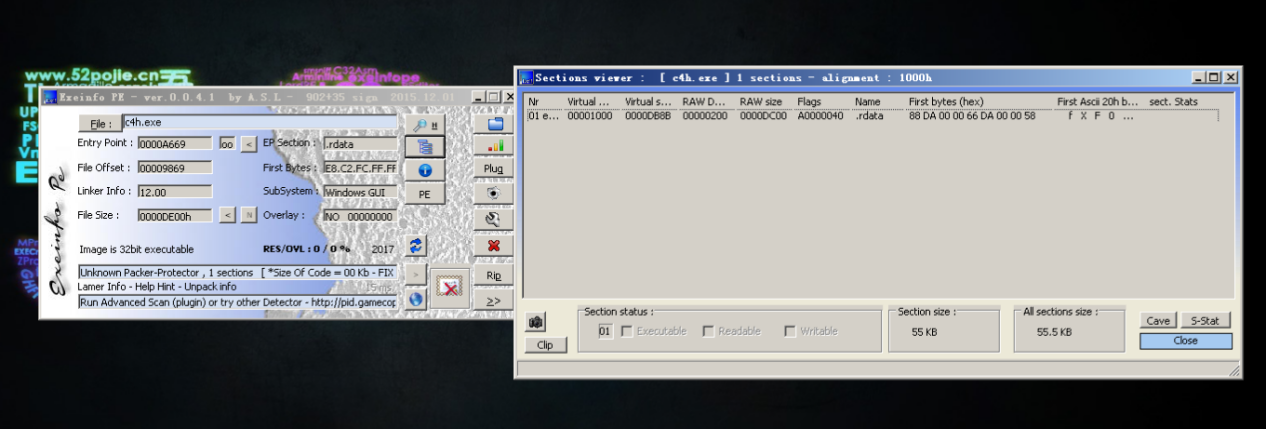Click the magnifier scan icon button

(425, 125)
